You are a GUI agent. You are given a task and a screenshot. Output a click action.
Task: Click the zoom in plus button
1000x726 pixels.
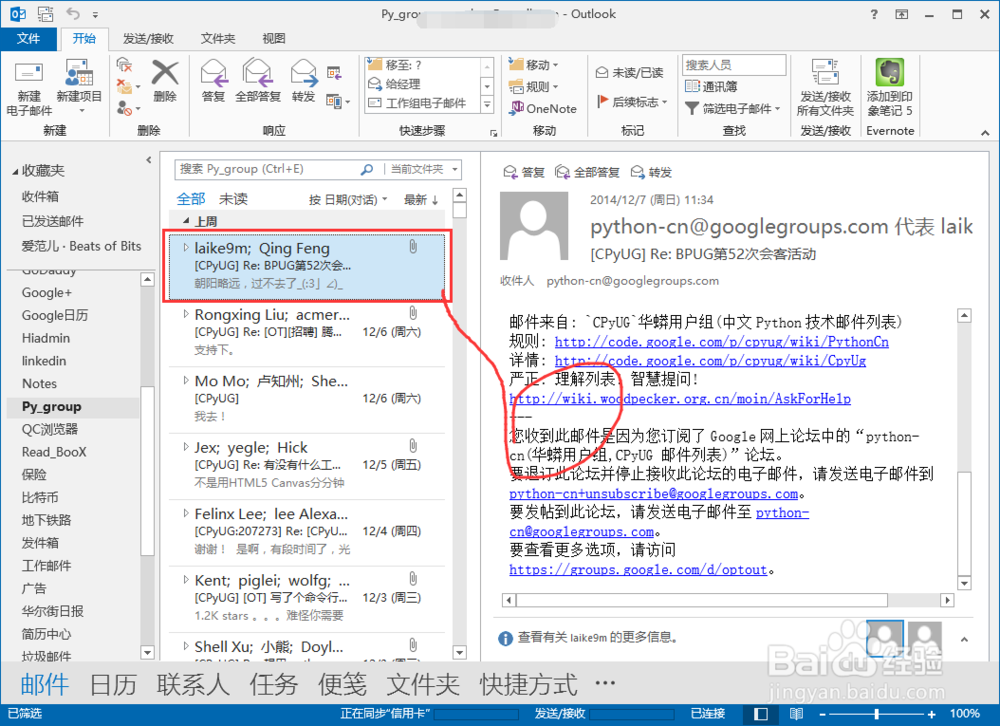click(932, 715)
